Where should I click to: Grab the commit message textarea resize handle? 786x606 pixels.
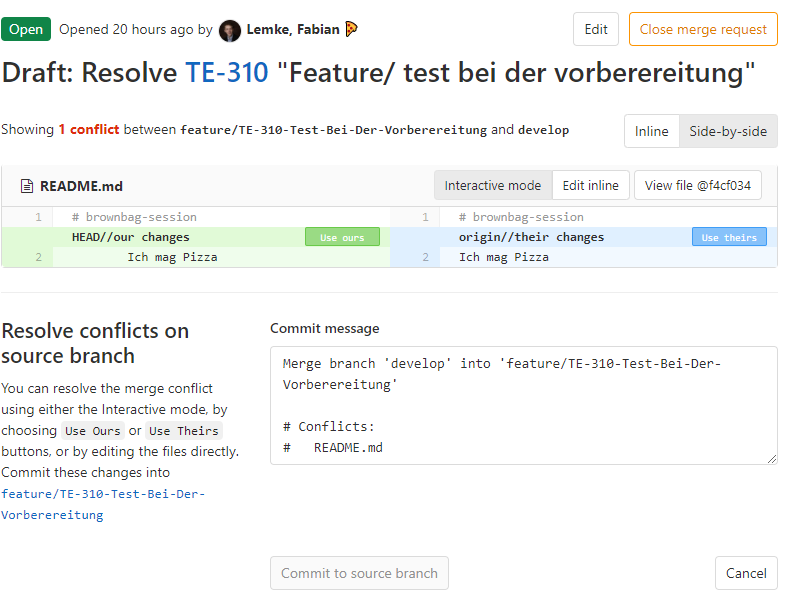coord(772,459)
